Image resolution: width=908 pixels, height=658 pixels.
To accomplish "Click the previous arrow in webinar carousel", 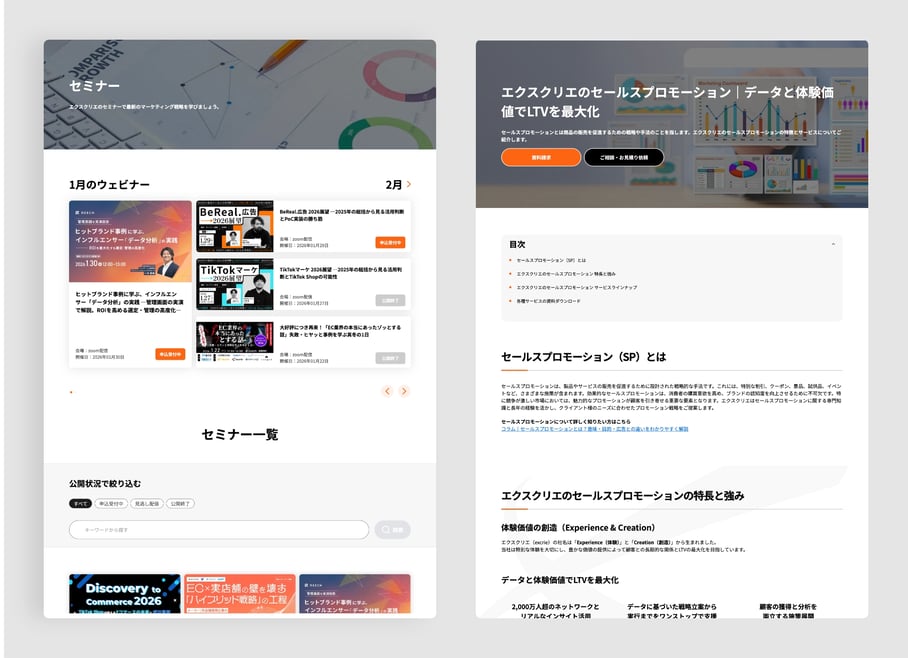I will tap(387, 391).
